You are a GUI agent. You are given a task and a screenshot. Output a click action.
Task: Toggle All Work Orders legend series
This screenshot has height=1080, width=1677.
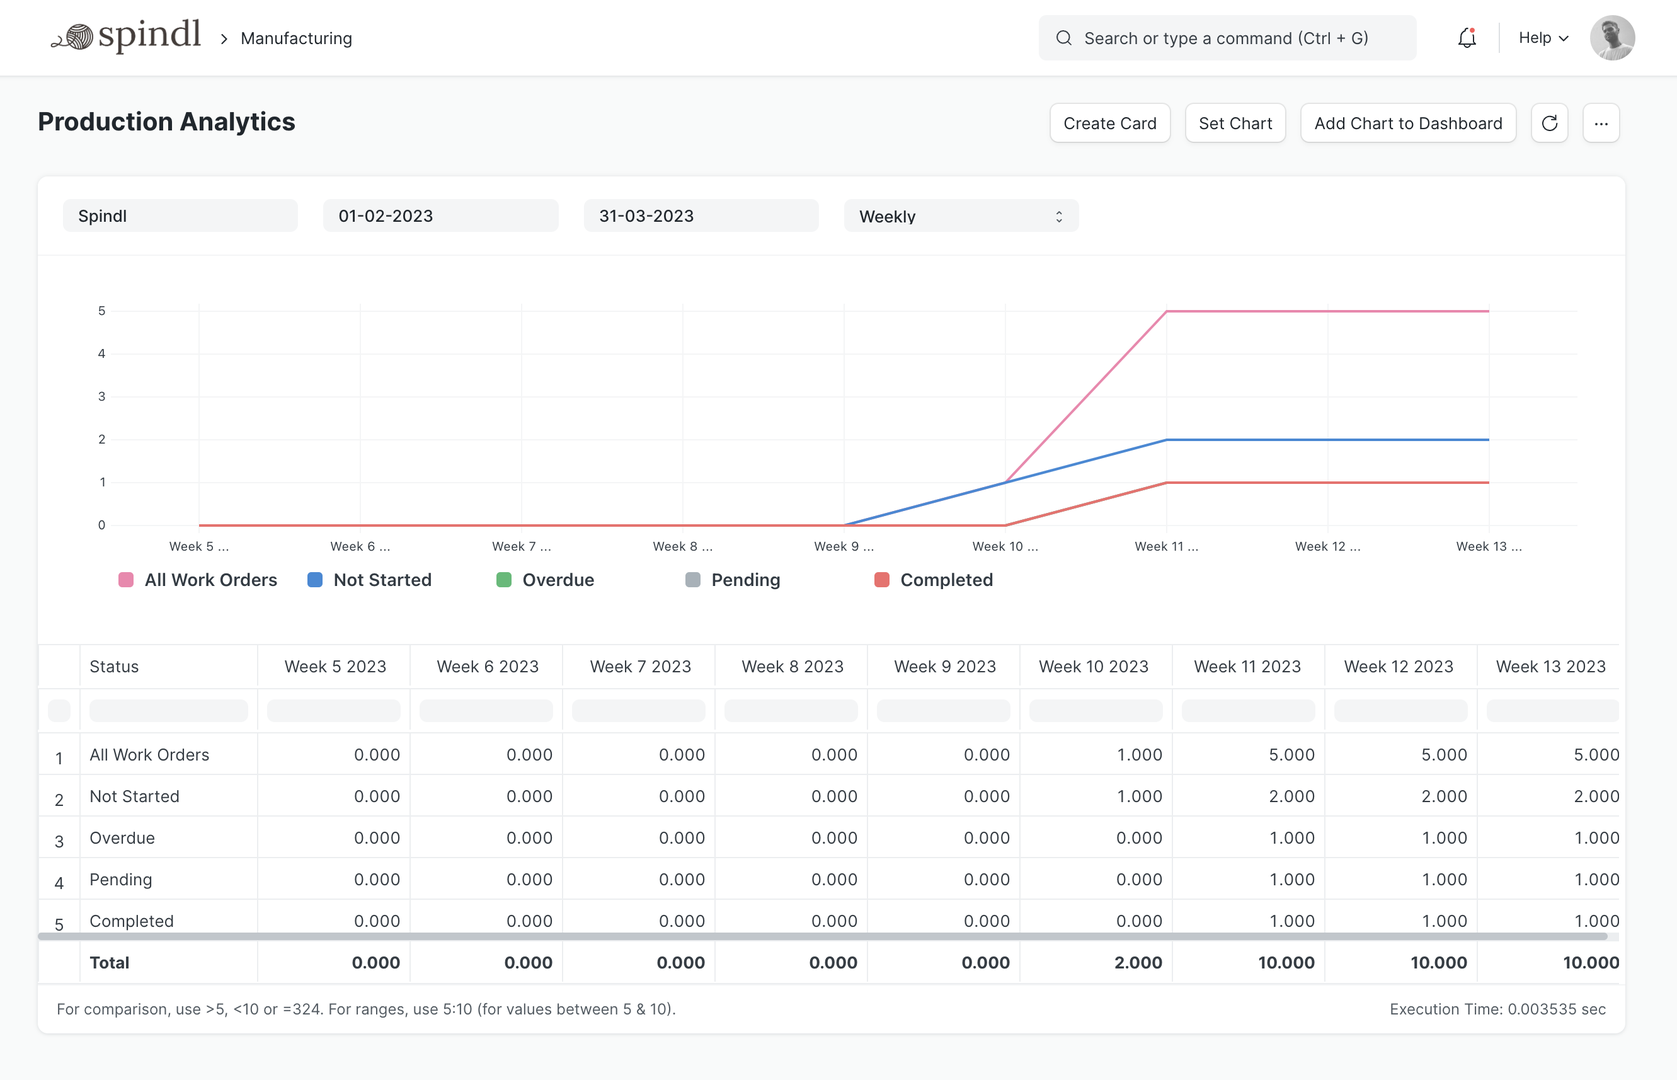coord(198,580)
